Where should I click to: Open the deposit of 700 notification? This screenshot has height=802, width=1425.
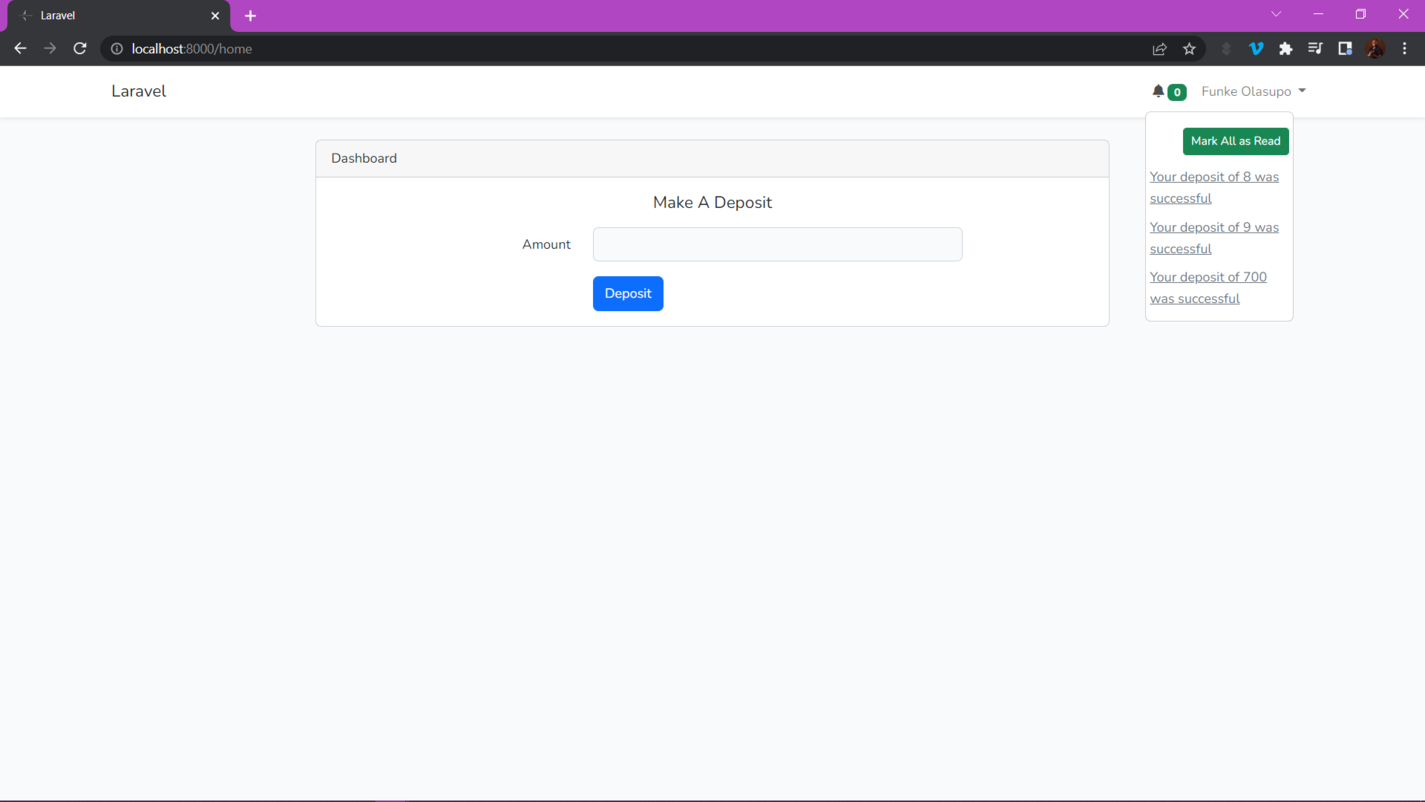click(1207, 287)
